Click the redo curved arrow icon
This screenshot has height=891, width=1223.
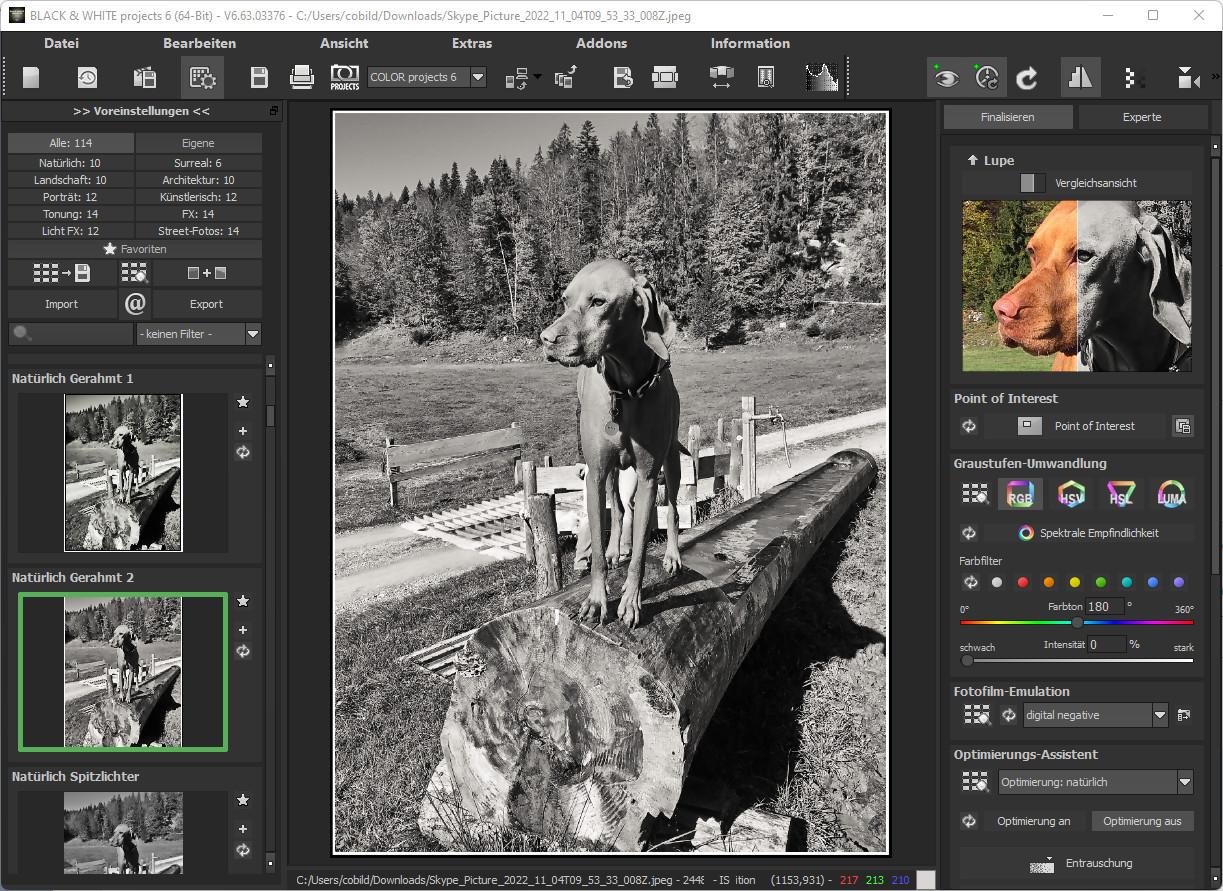(x=1027, y=78)
